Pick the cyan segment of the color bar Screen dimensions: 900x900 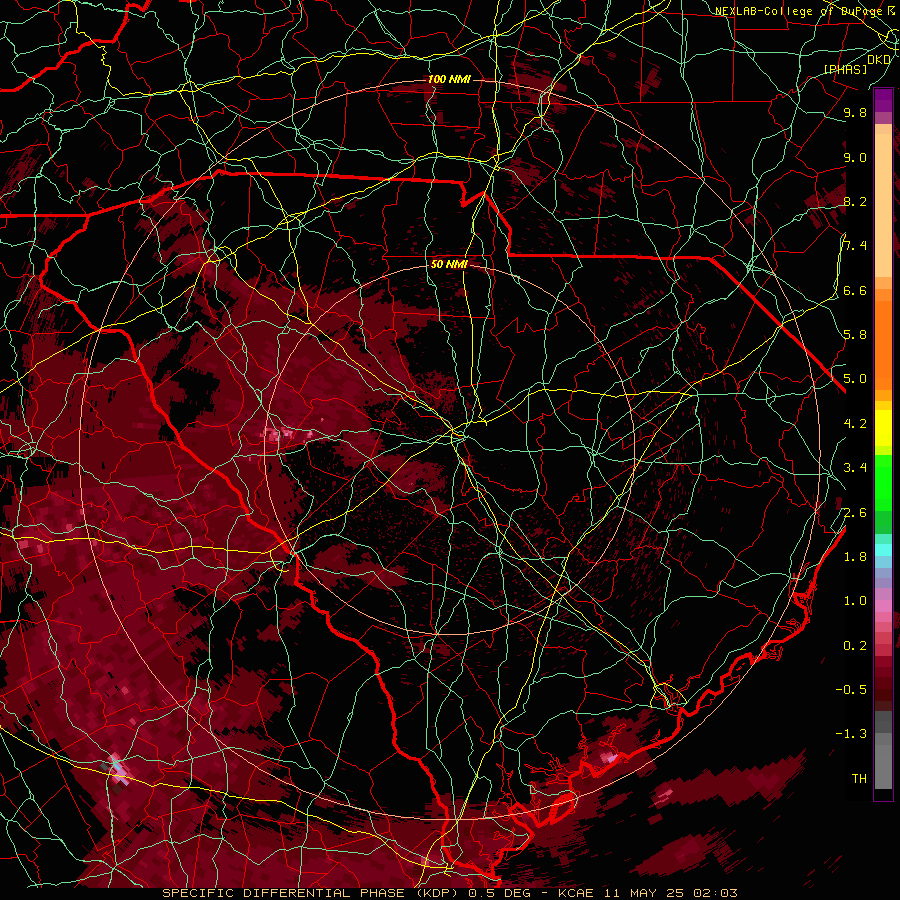(x=883, y=550)
